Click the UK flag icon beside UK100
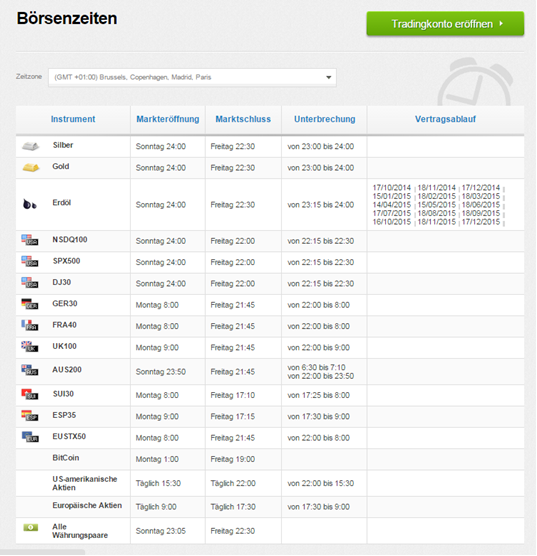The height and width of the screenshot is (556, 537). coord(30,346)
